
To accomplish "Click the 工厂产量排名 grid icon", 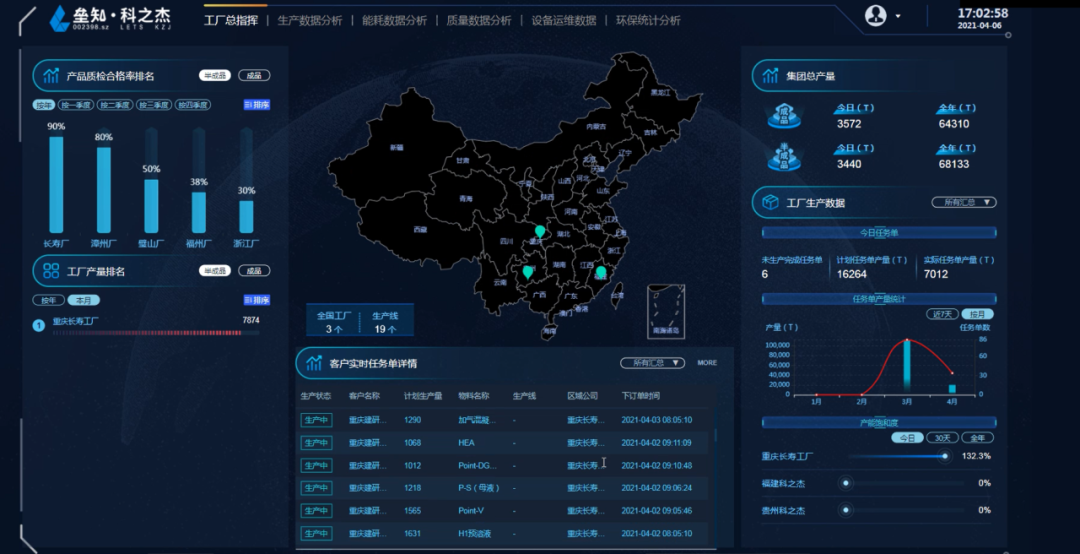I will point(50,270).
